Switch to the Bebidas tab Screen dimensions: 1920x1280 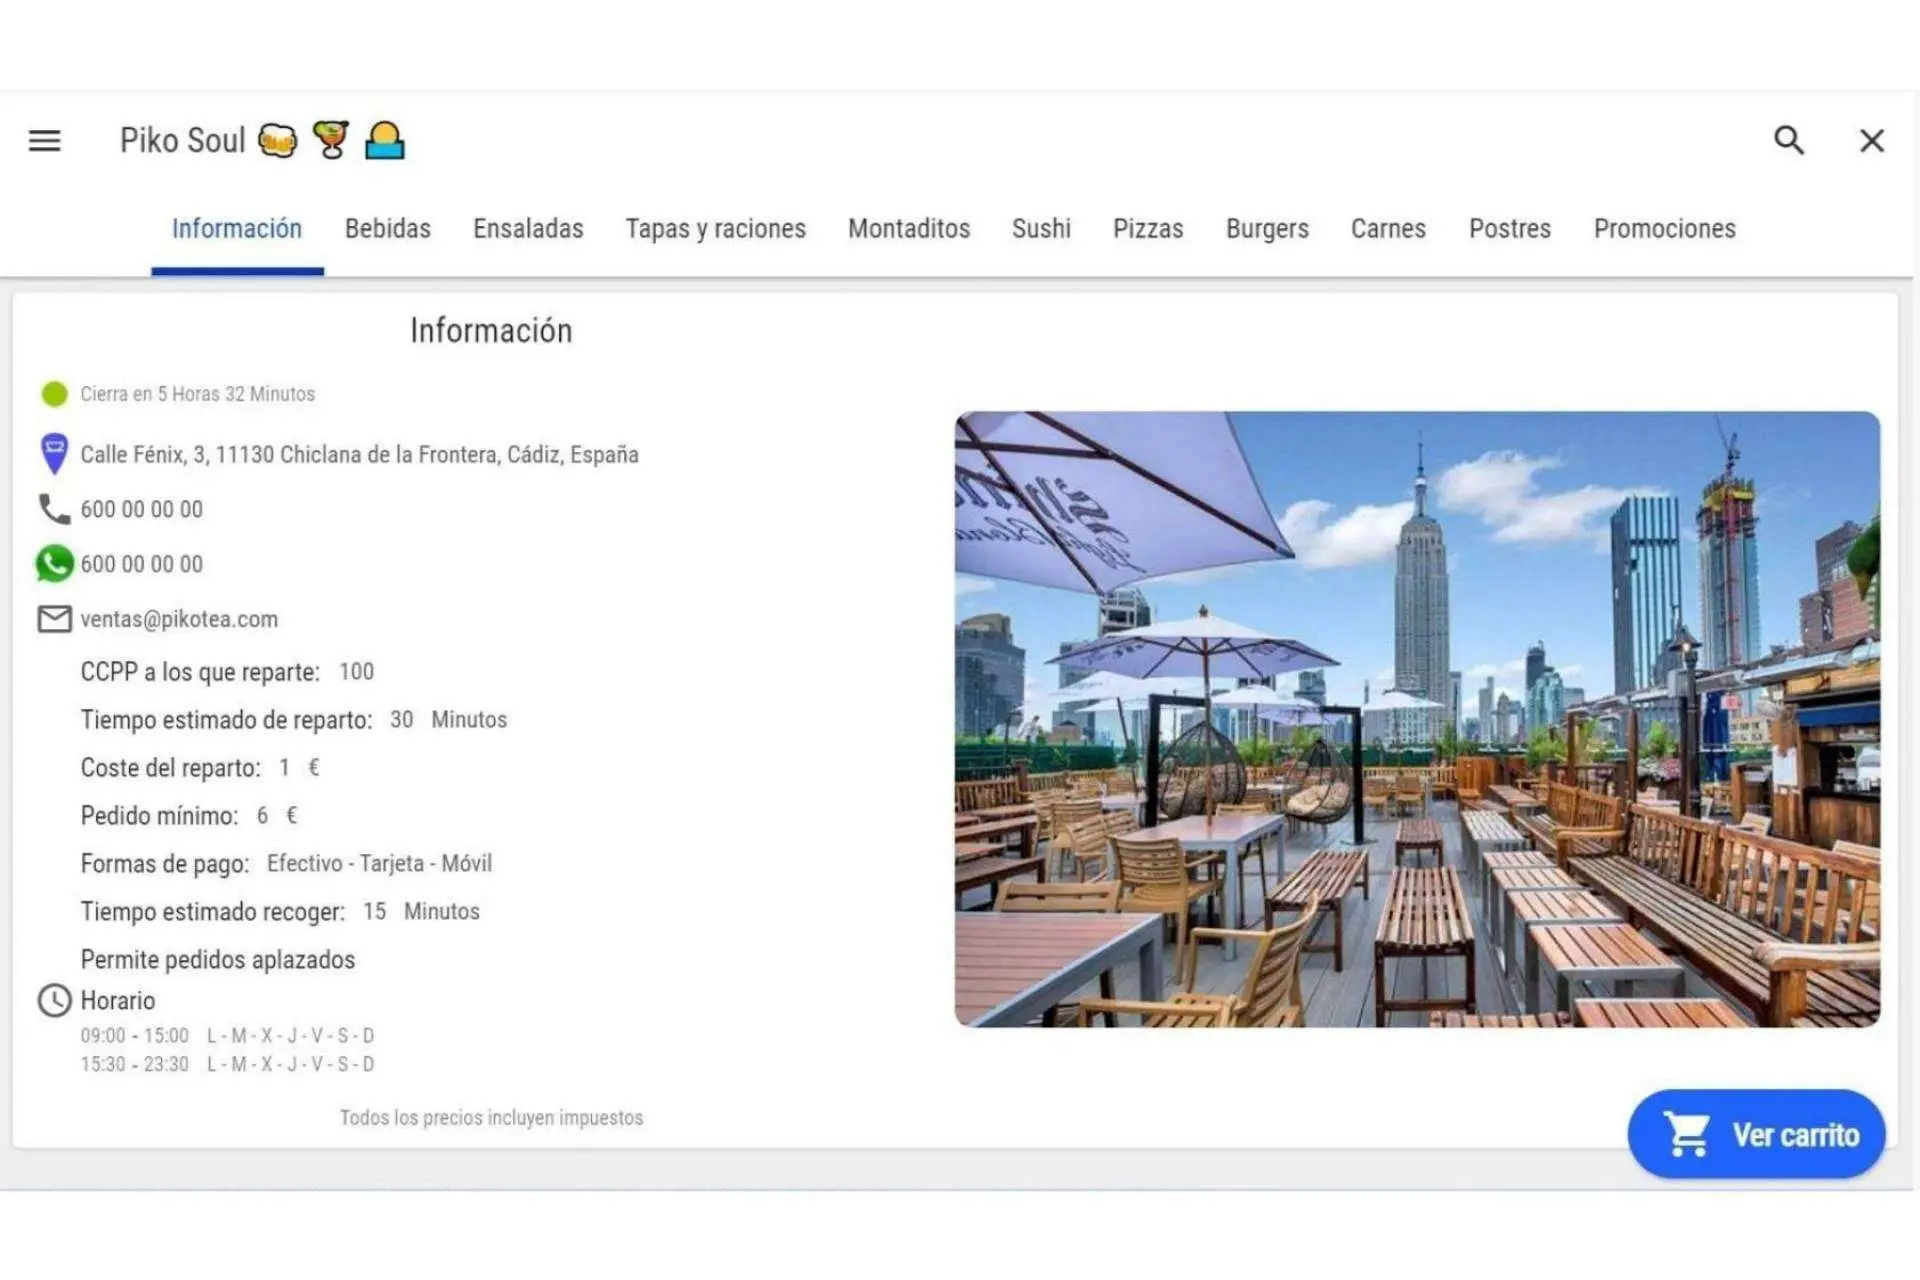pos(387,229)
